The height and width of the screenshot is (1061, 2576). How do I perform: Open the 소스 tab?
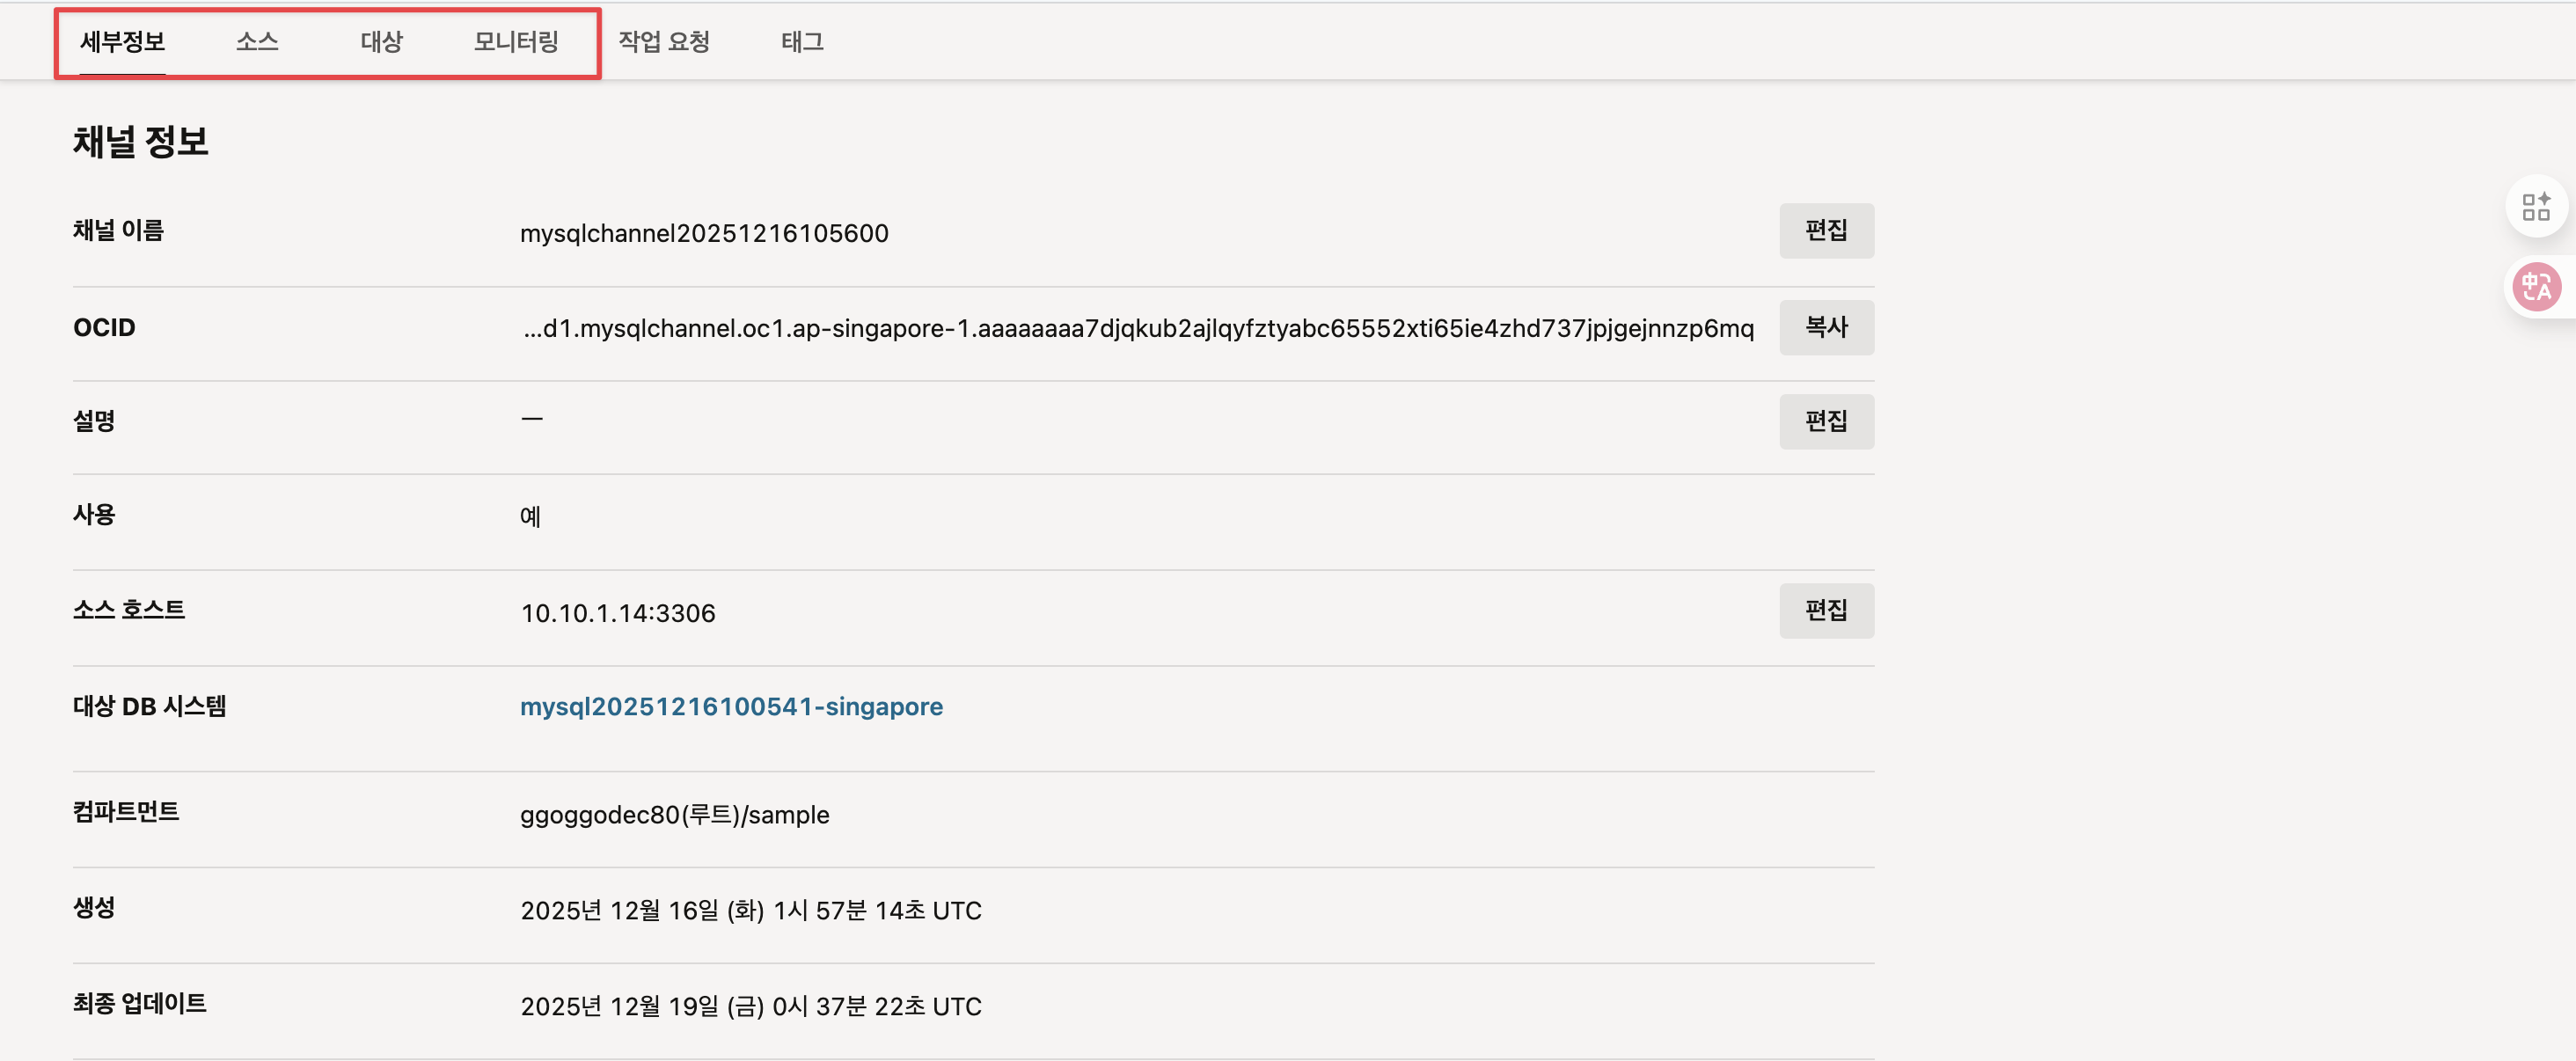click(x=257, y=42)
